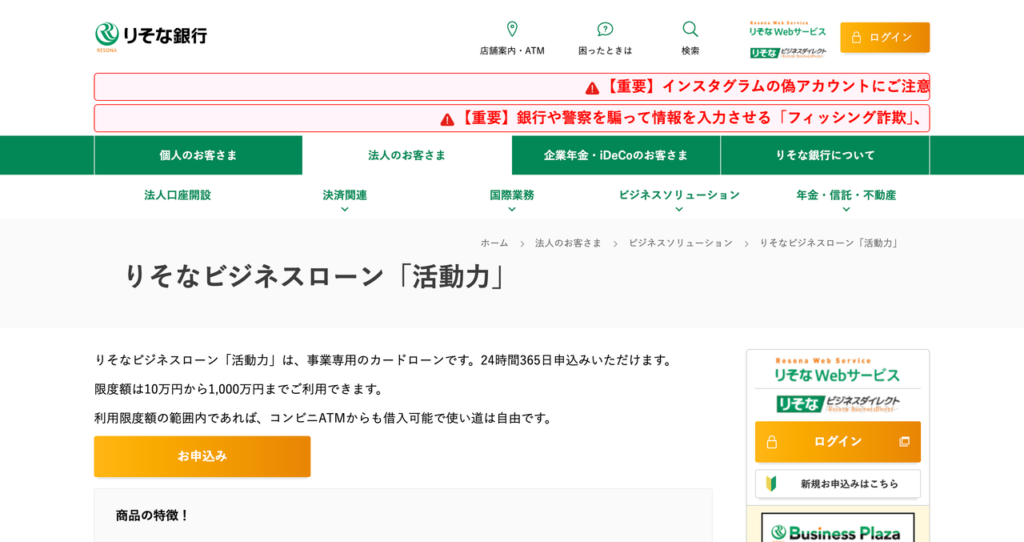
Task: Click the sidebar ログイン button
Action: pyautogui.click(x=838, y=442)
